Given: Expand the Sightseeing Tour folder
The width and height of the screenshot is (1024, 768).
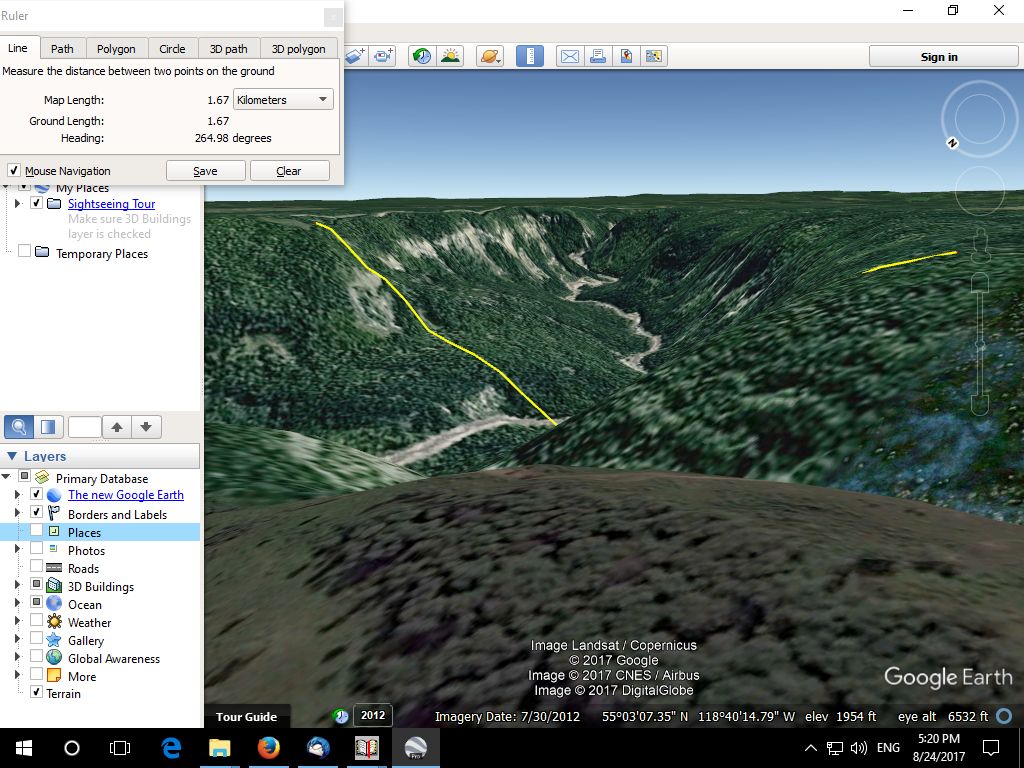Looking at the screenshot, I should [18, 204].
